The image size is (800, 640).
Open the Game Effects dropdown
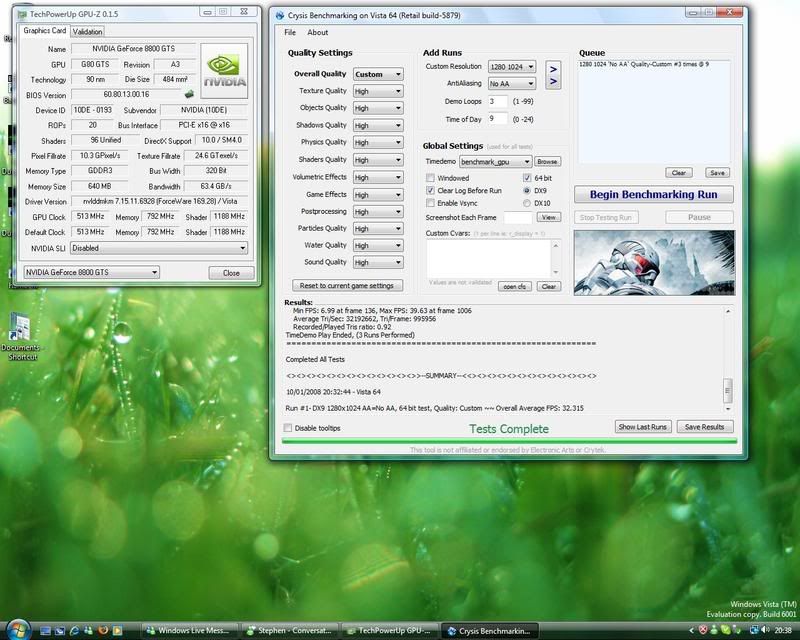pyautogui.click(x=378, y=194)
